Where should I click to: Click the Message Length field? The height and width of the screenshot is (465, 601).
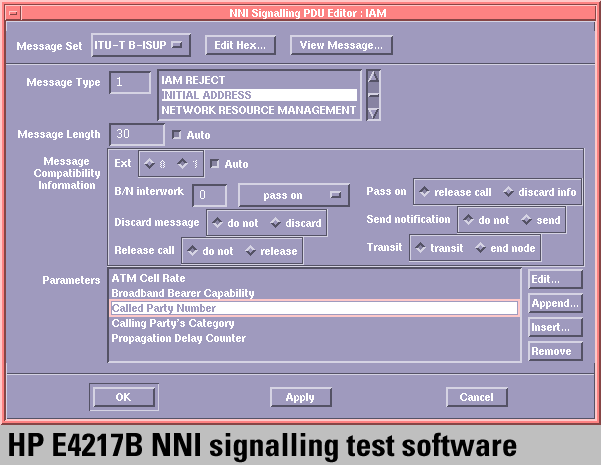click(x=137, y=134)
